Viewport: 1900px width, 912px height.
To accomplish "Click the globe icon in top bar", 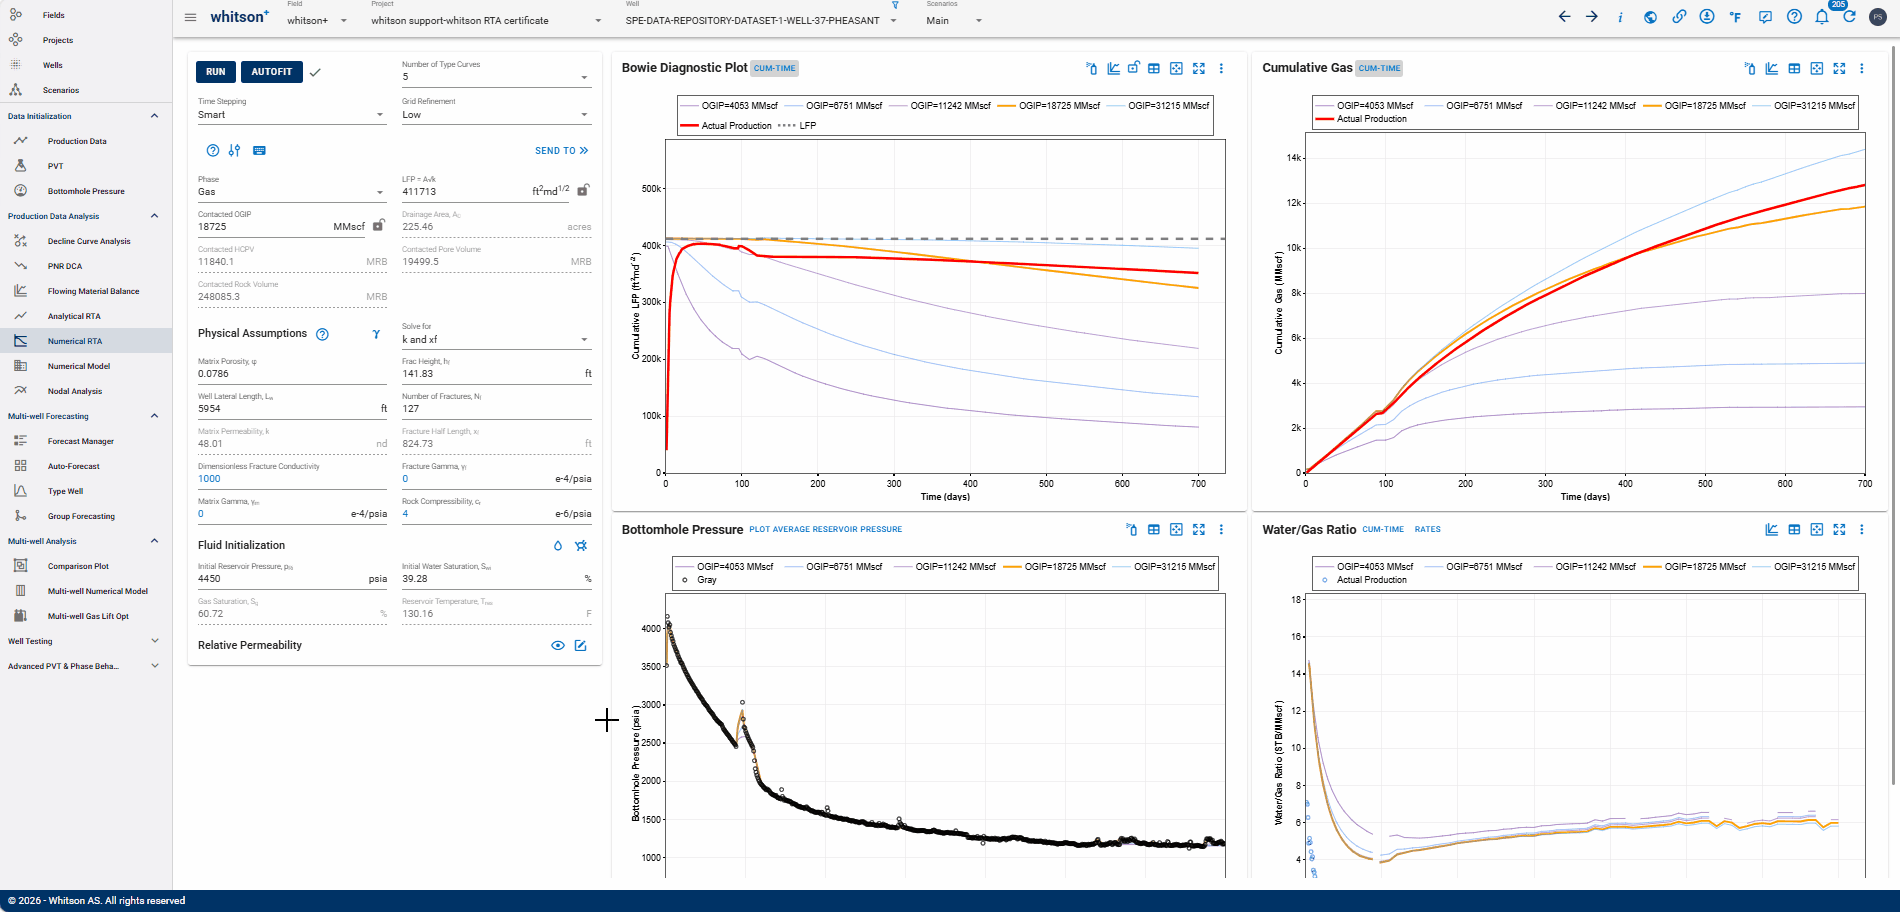I will pyautogui.click(x=1650, y=17).
